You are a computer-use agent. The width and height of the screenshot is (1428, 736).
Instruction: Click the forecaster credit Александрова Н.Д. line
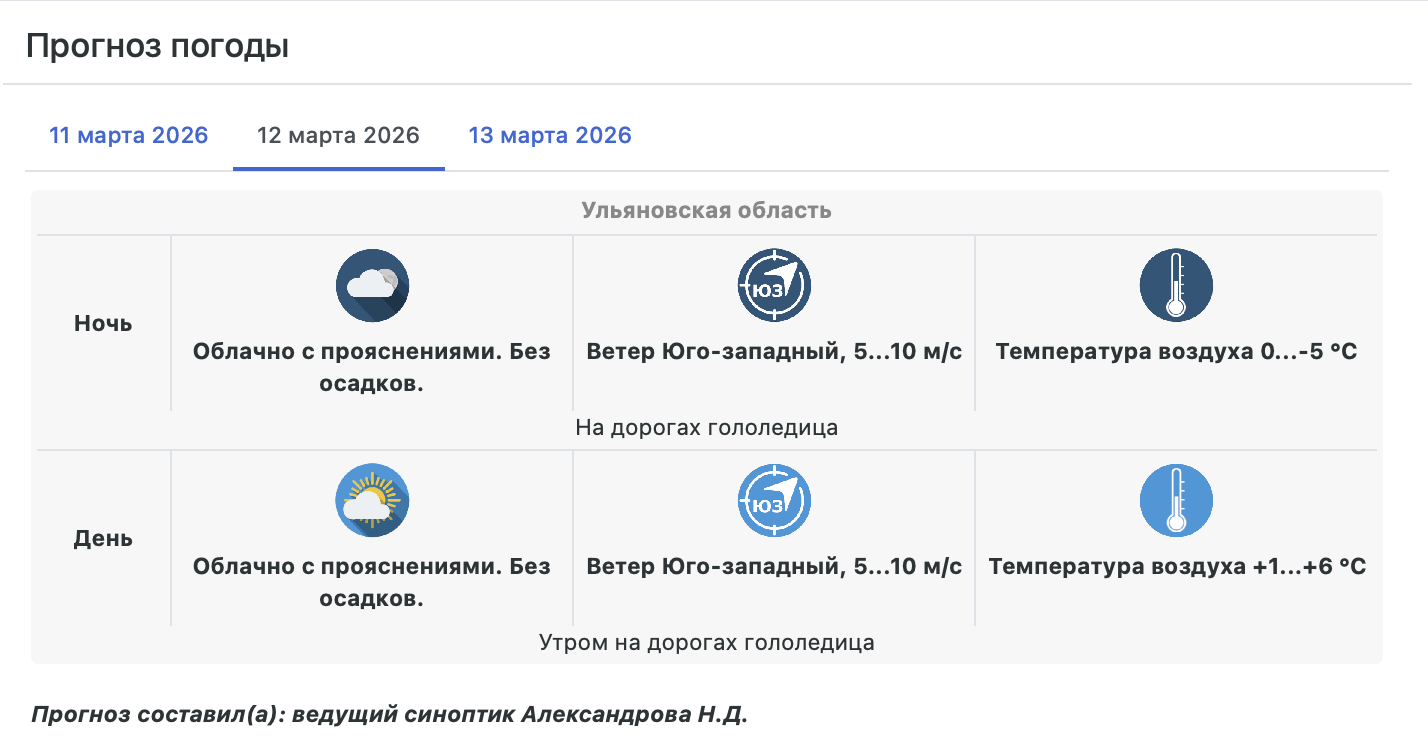click(390, 716)
